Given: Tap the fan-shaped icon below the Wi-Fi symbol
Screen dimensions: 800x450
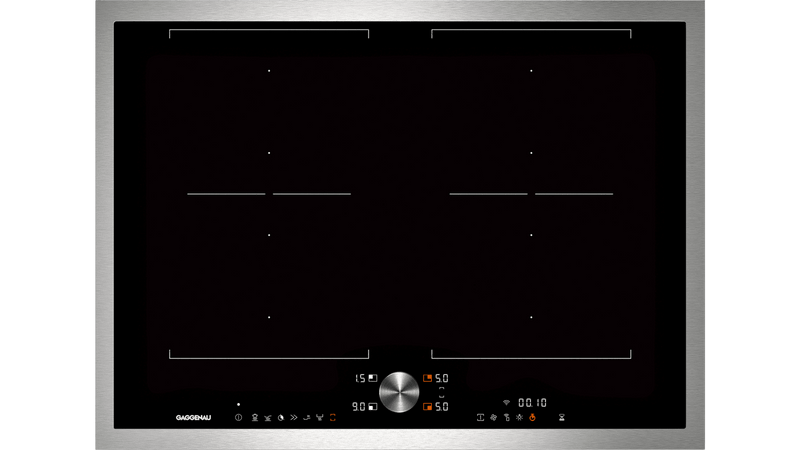Looking at the screenshot, I should 493,417.
